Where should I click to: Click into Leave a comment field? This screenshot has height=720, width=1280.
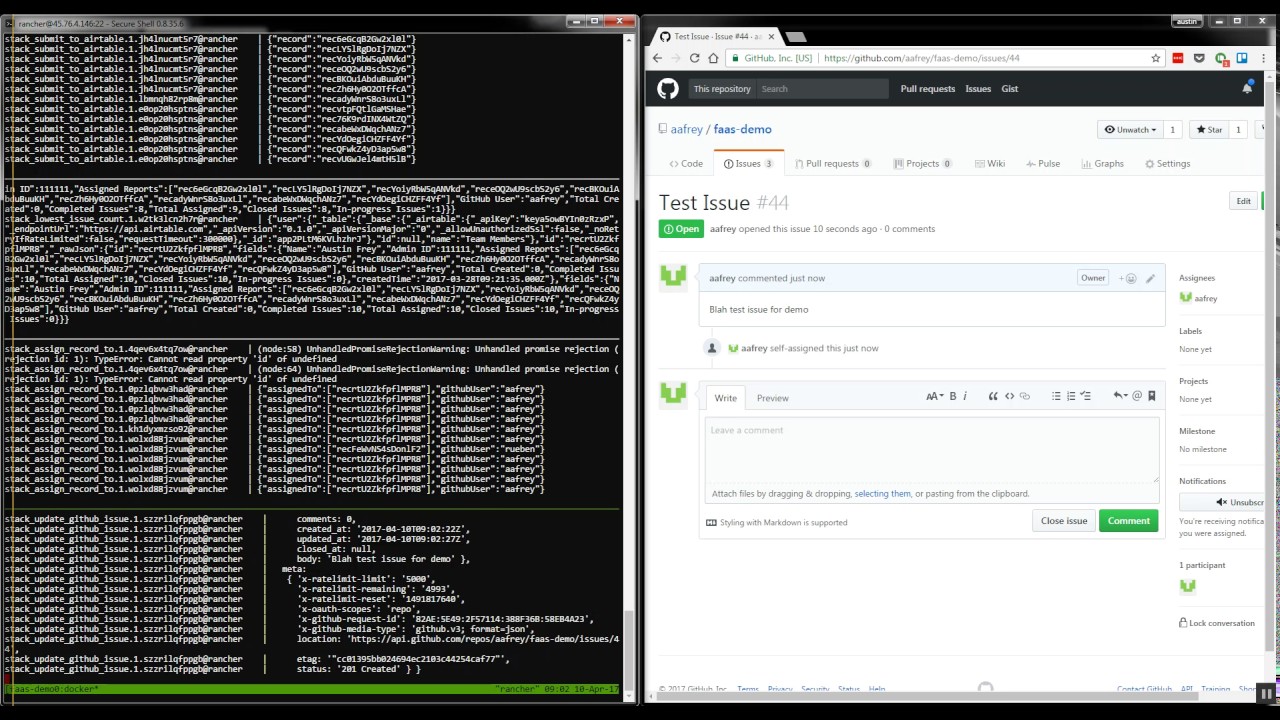(x=932, y=448)
